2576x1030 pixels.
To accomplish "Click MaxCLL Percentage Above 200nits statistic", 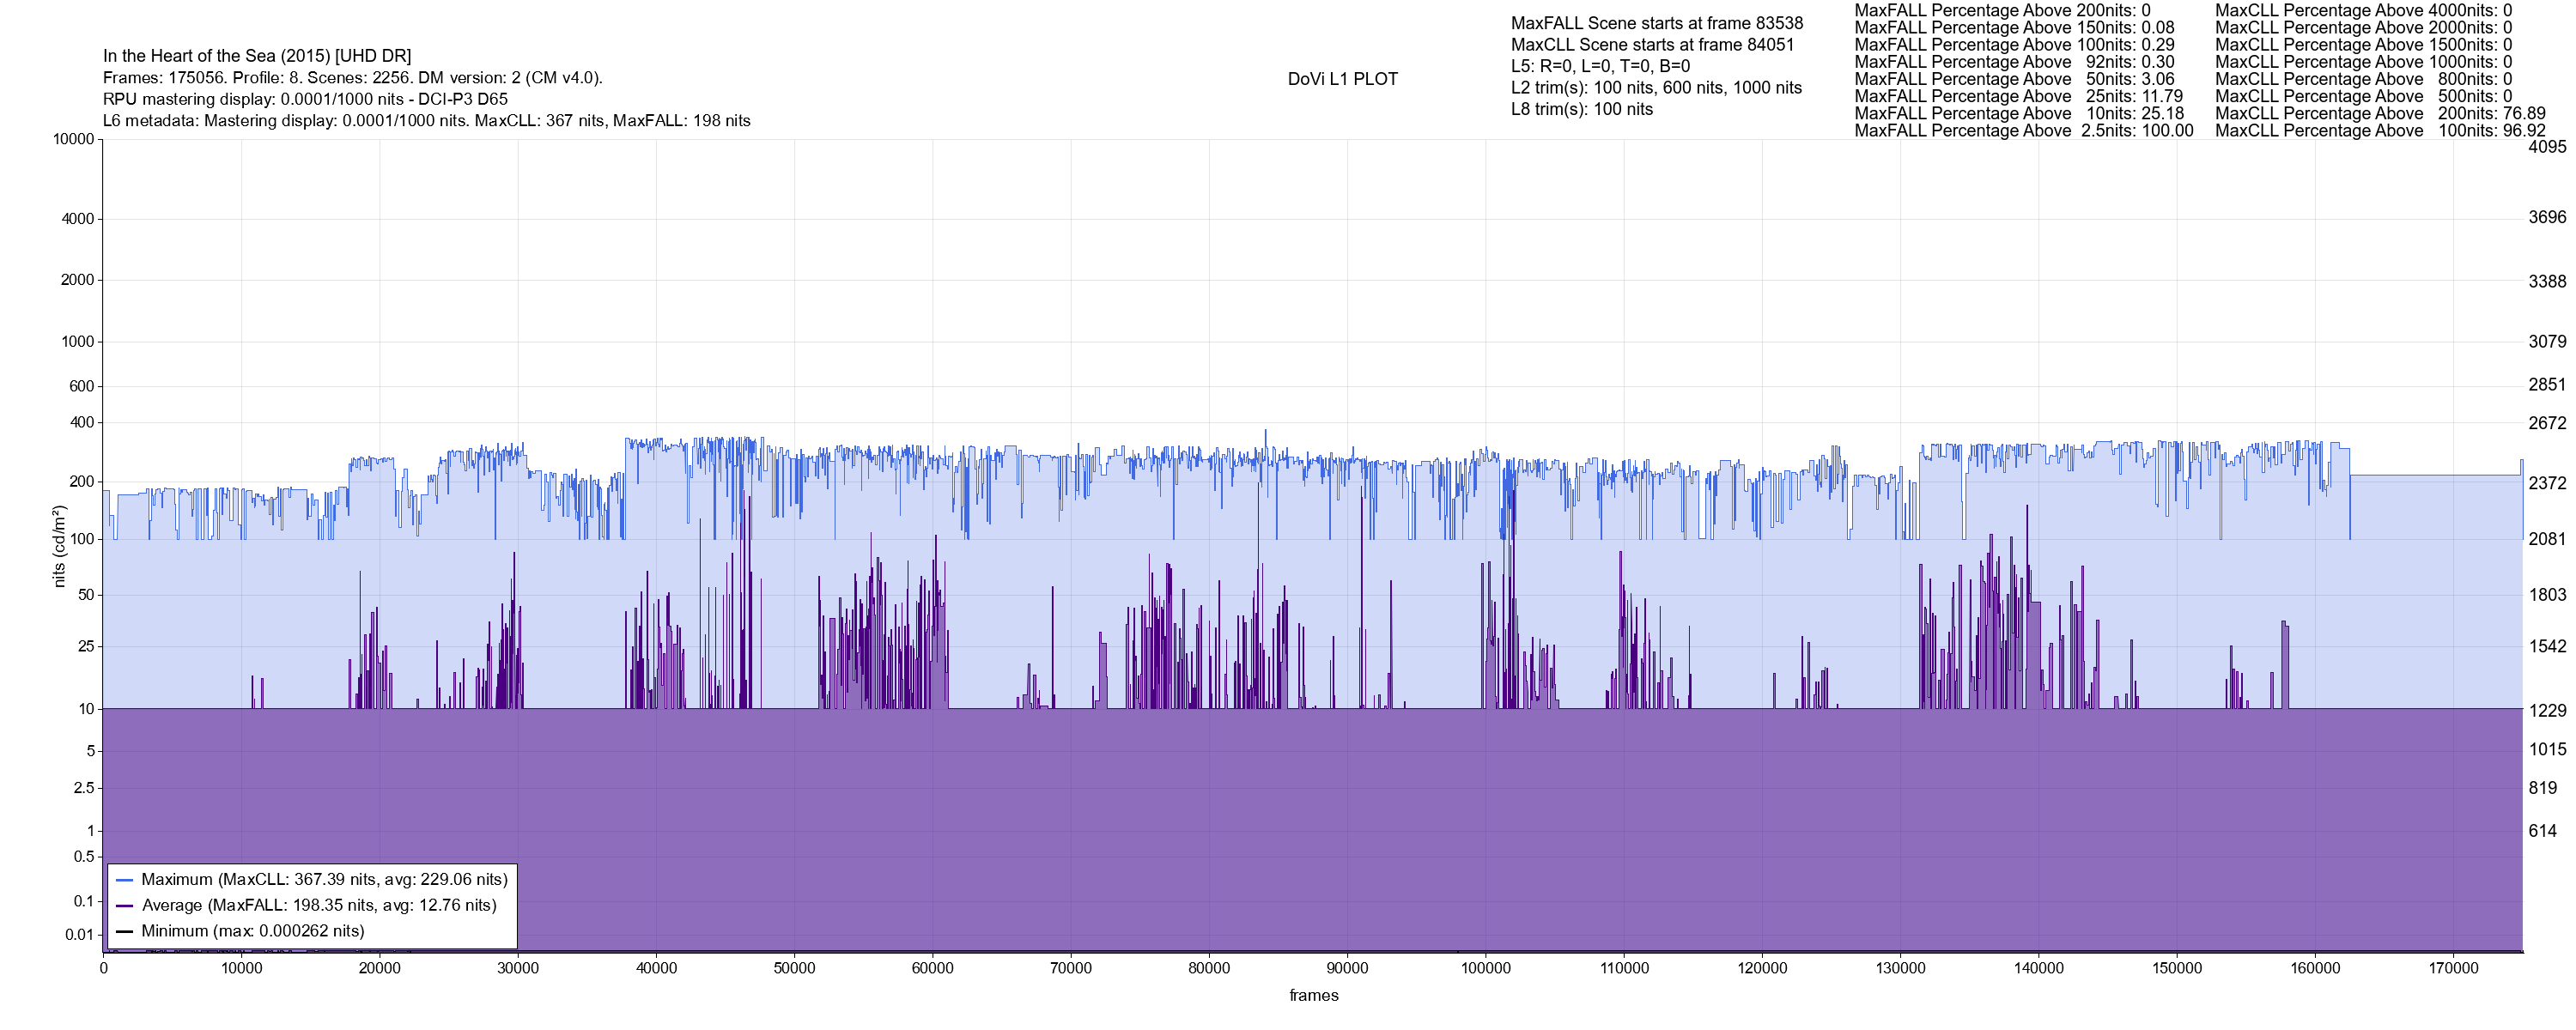I will click(2379, 114).
